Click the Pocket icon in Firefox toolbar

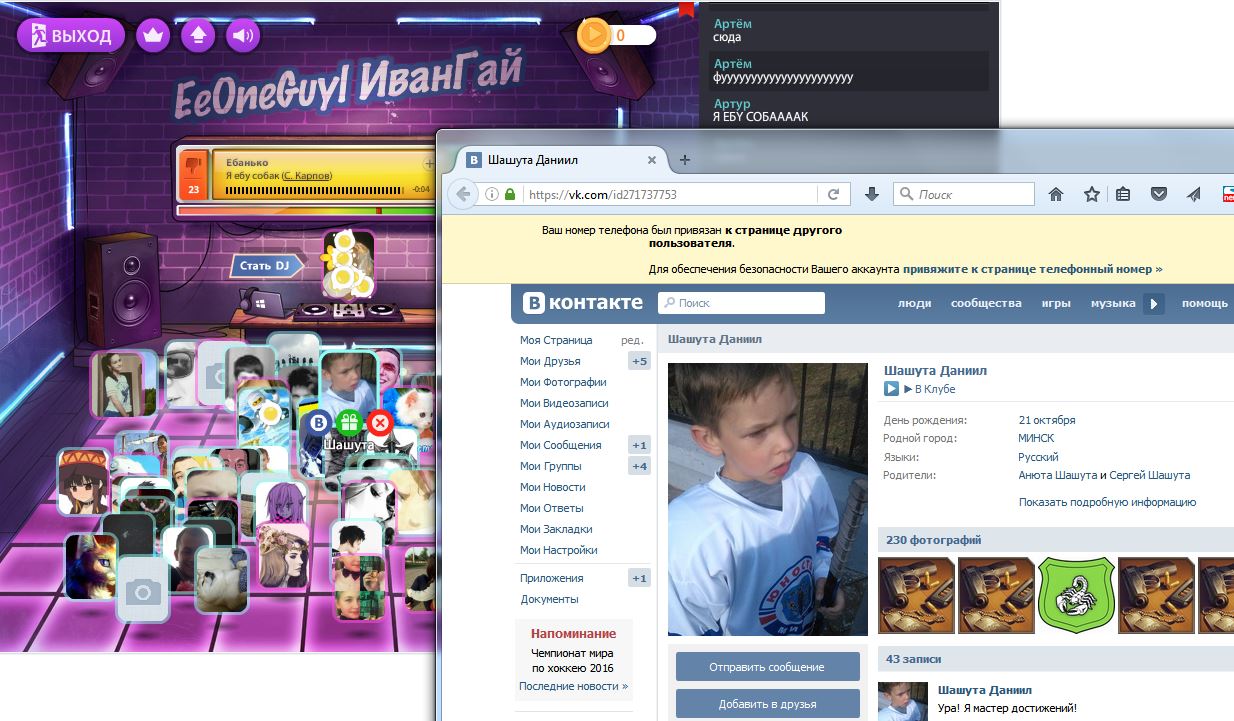click(x=1158, y=195)
